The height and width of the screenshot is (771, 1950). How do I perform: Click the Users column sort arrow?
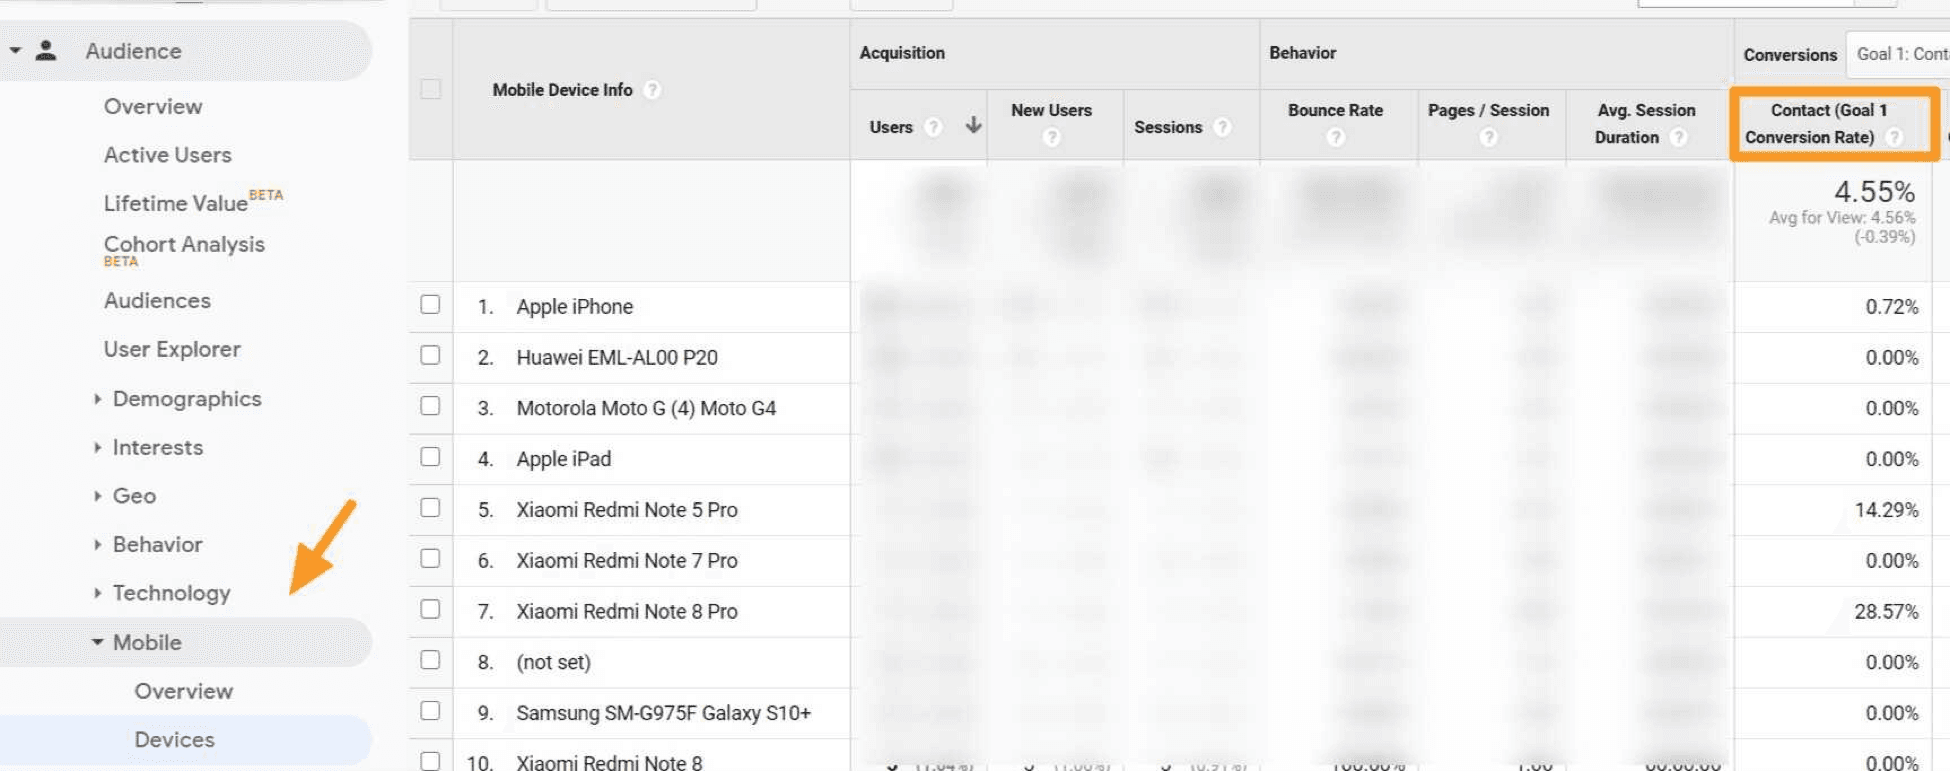(x=973, y=125)
